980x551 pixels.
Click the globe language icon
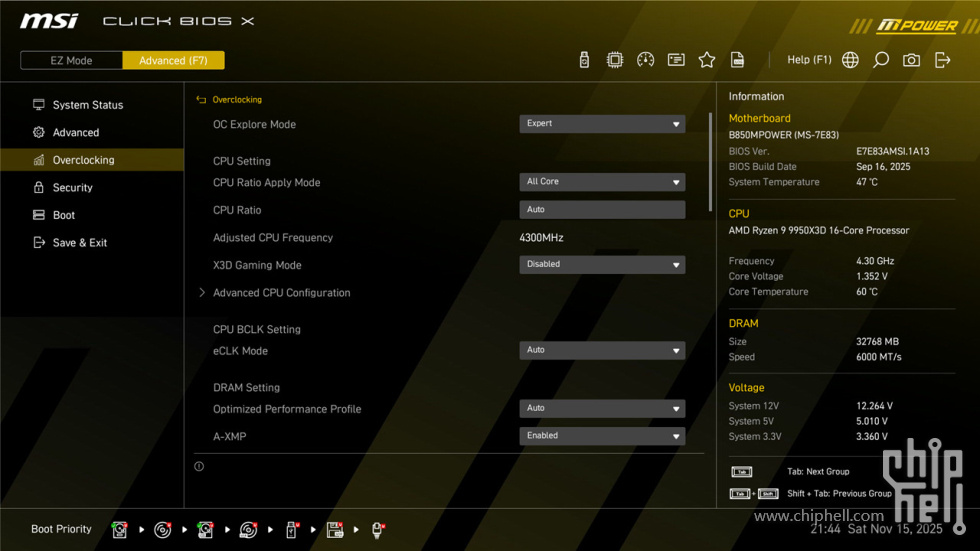(850, 60)
